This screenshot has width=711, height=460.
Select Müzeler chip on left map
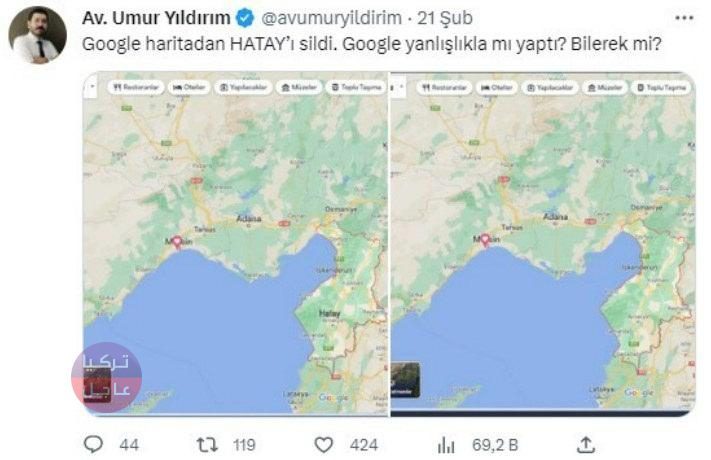299,87
